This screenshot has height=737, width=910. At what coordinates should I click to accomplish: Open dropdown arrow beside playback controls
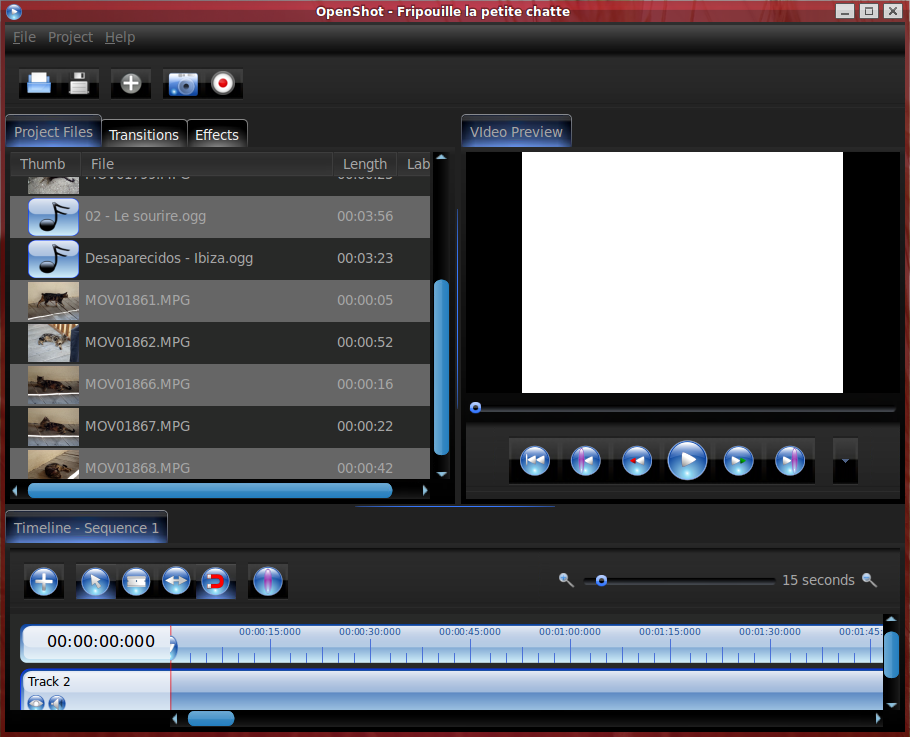tap(845, 461)
